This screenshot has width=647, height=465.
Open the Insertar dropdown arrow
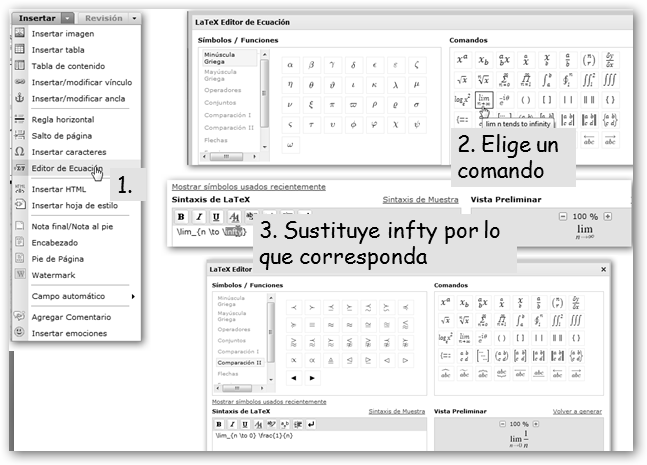(x=66, y=18)
